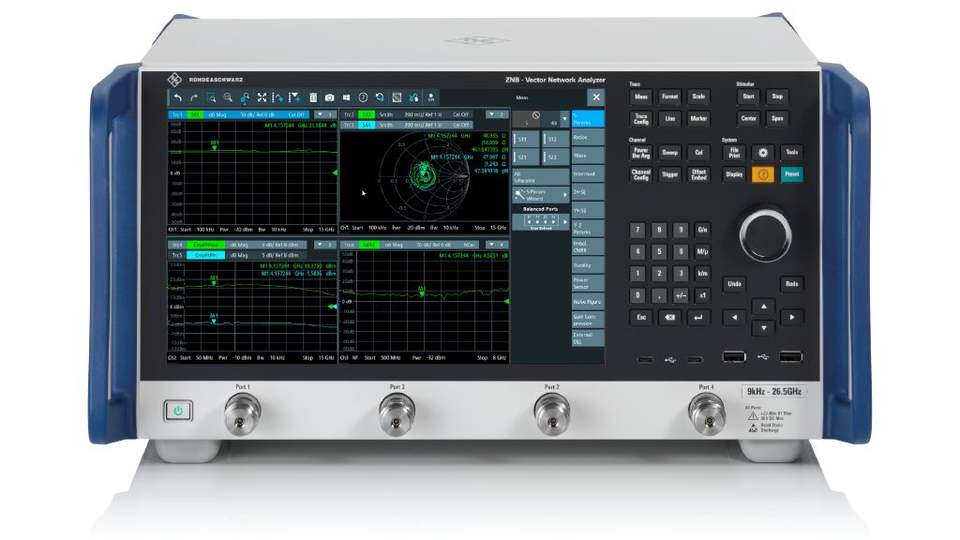Viewport: 960px width, 540px height.
Task: Click the redo arrow icon in the toolbar
Action: (194, 97)
